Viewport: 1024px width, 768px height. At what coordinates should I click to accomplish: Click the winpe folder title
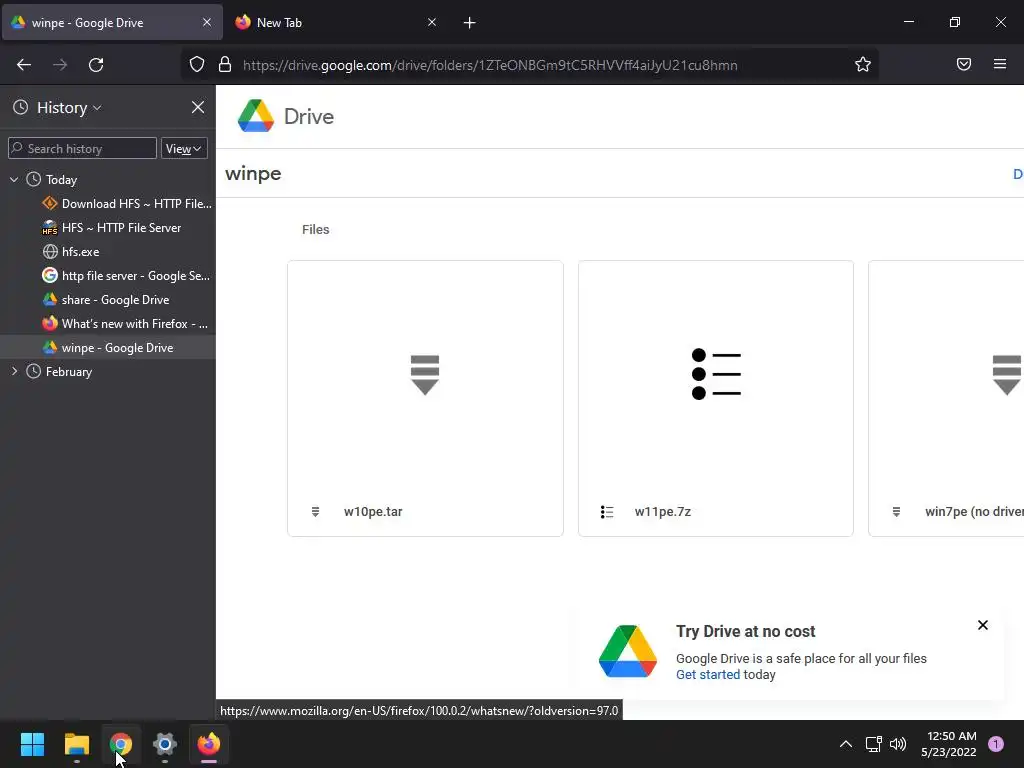[x=253, y=174]
